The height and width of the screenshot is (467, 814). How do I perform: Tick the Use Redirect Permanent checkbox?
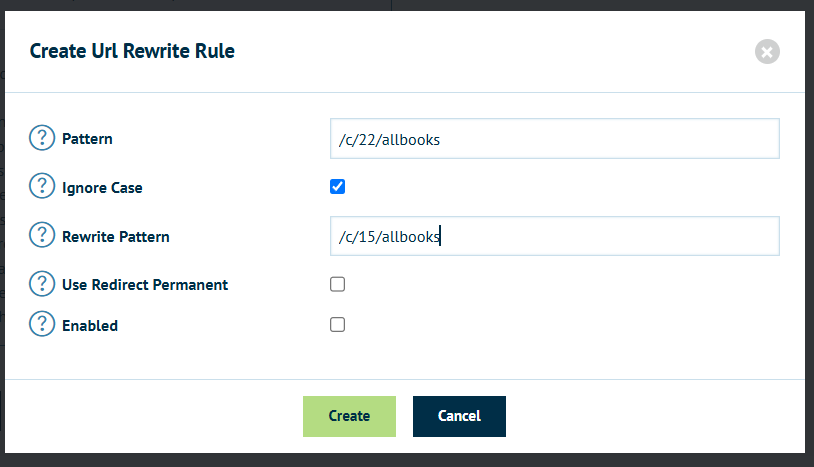[x=337, y=284]
